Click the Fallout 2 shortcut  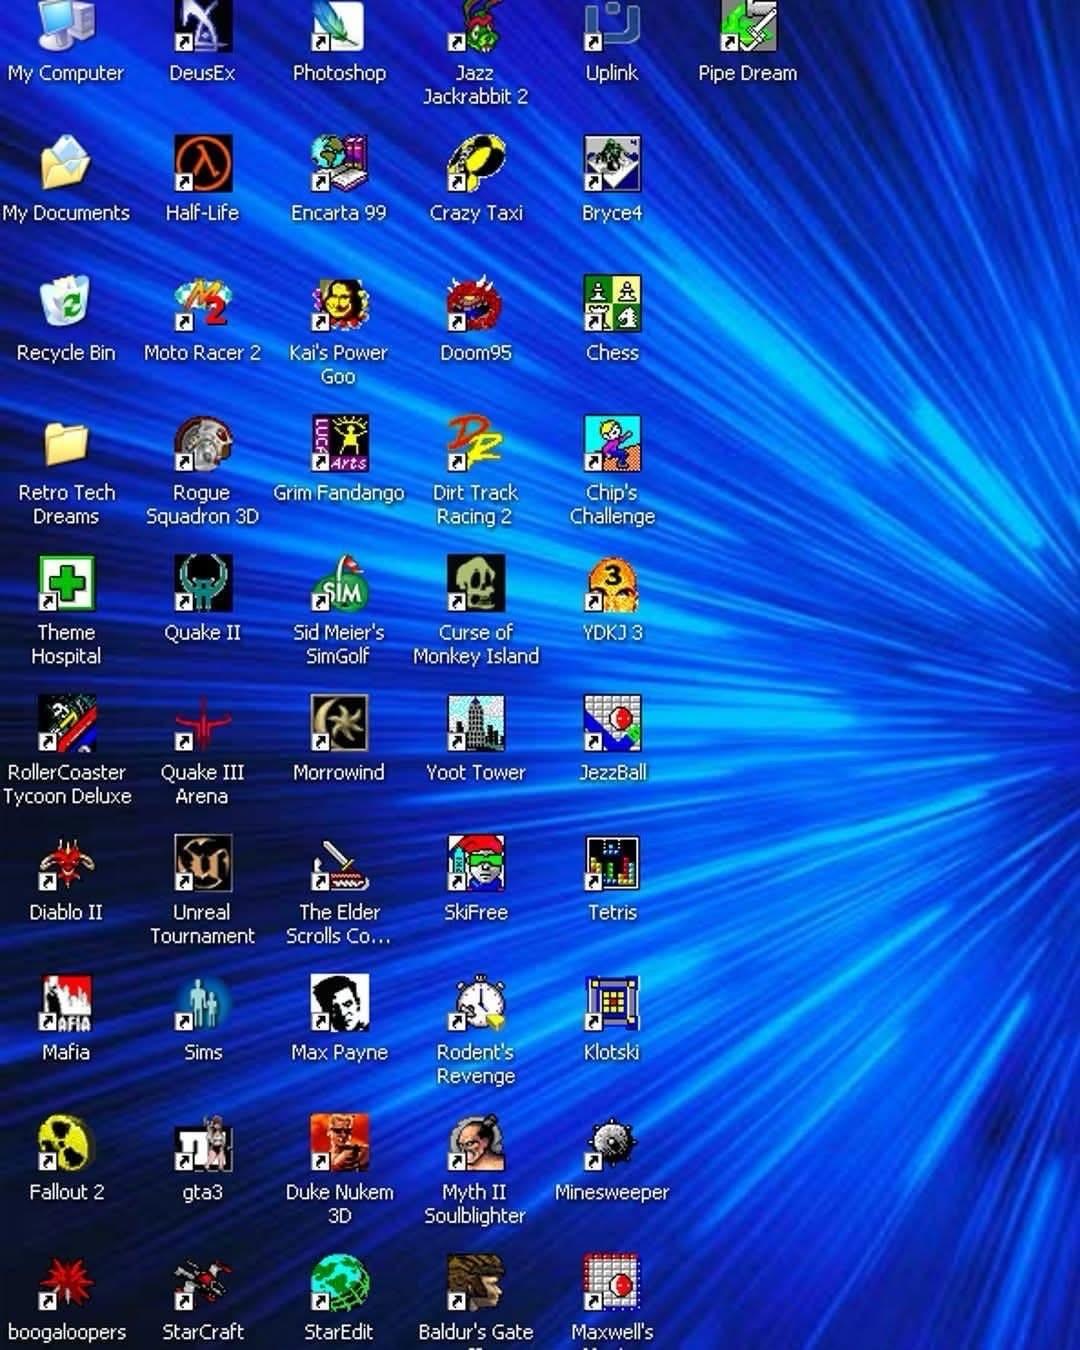tap(66, 1143)
